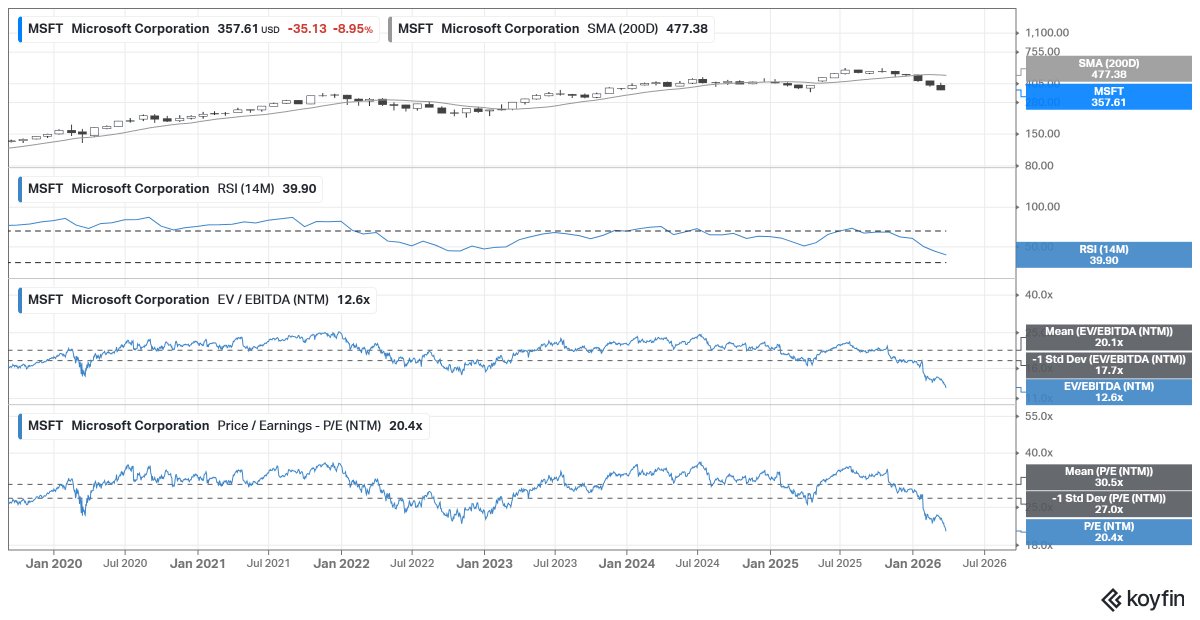Click the Jan 2023 date label
The width and height of the screenshot is (1200, 620).
[x=484, y=564]
